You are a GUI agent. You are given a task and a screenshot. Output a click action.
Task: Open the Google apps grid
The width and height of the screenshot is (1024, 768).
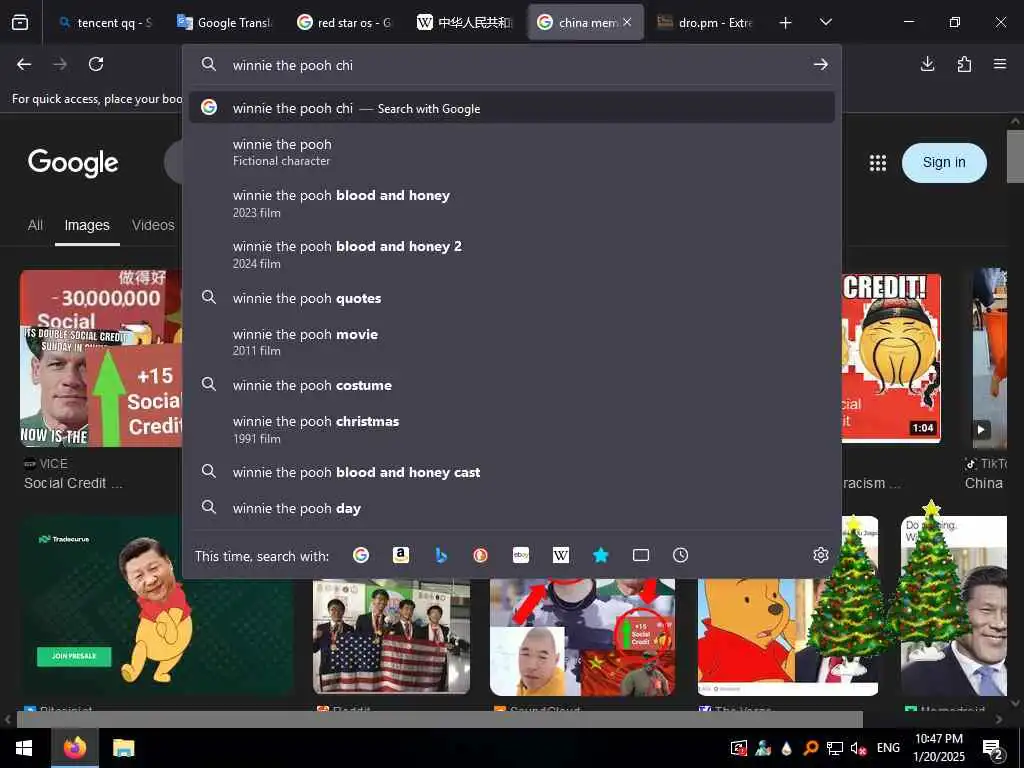(878, 163)
